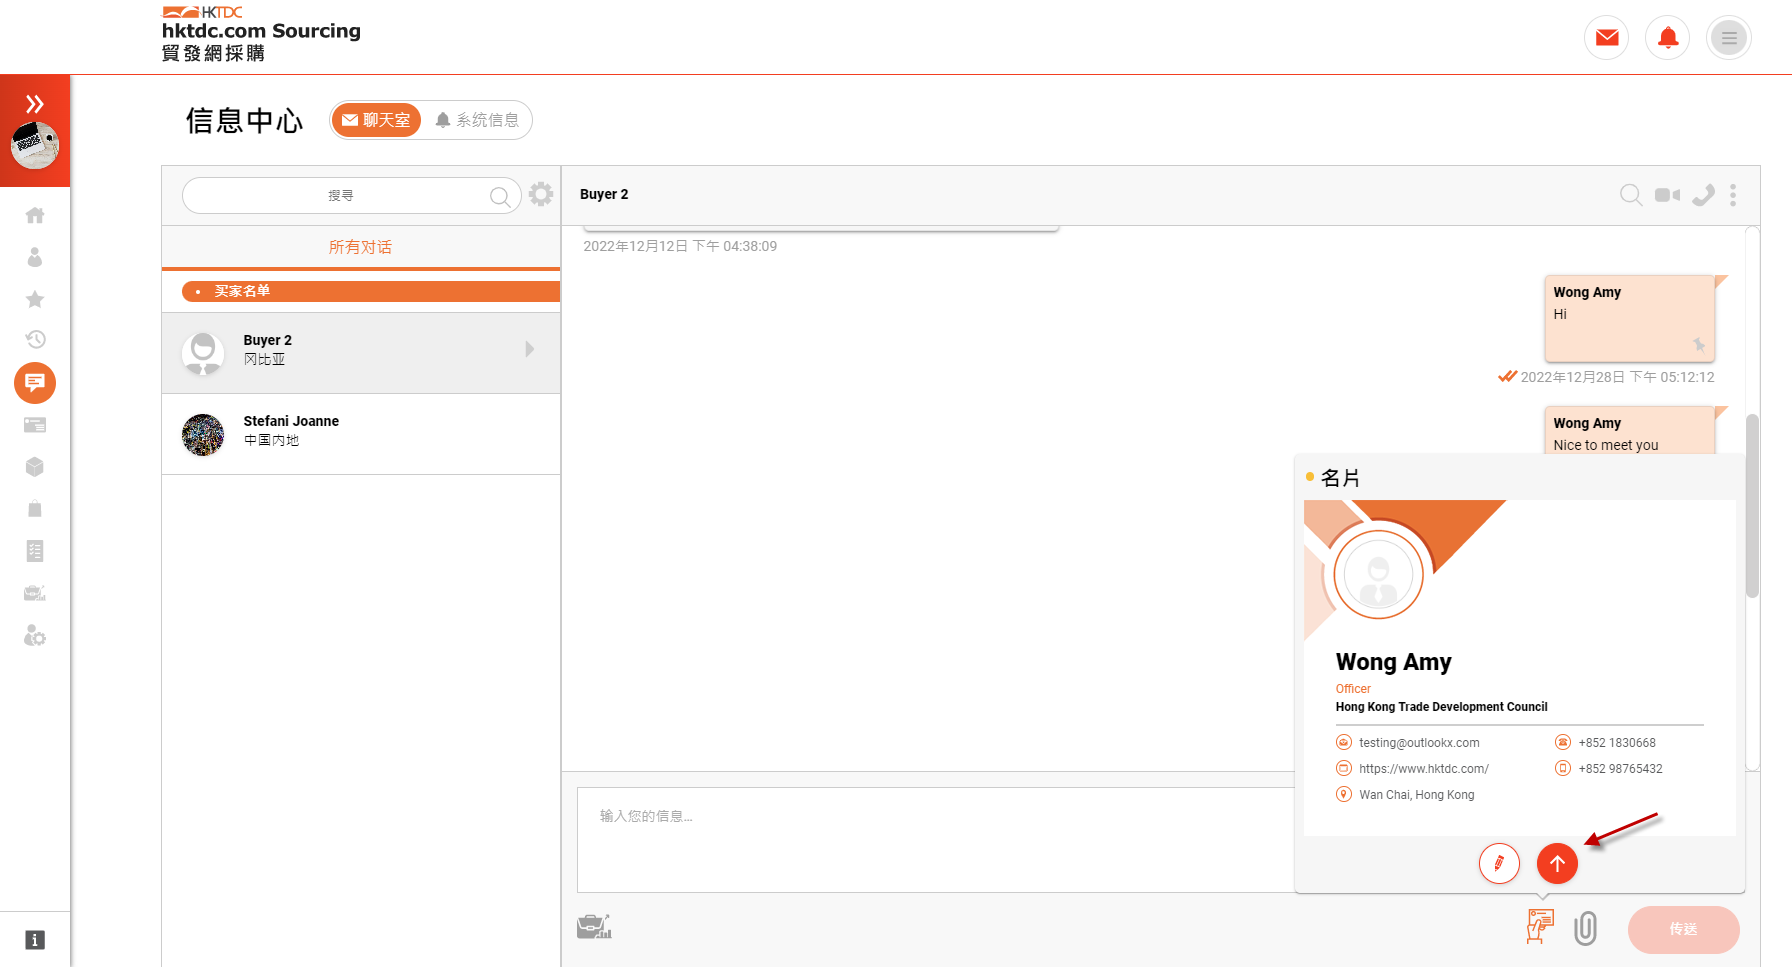Search within the chat using magnifier icon
1792x967 pixels.
(1631, 195)
